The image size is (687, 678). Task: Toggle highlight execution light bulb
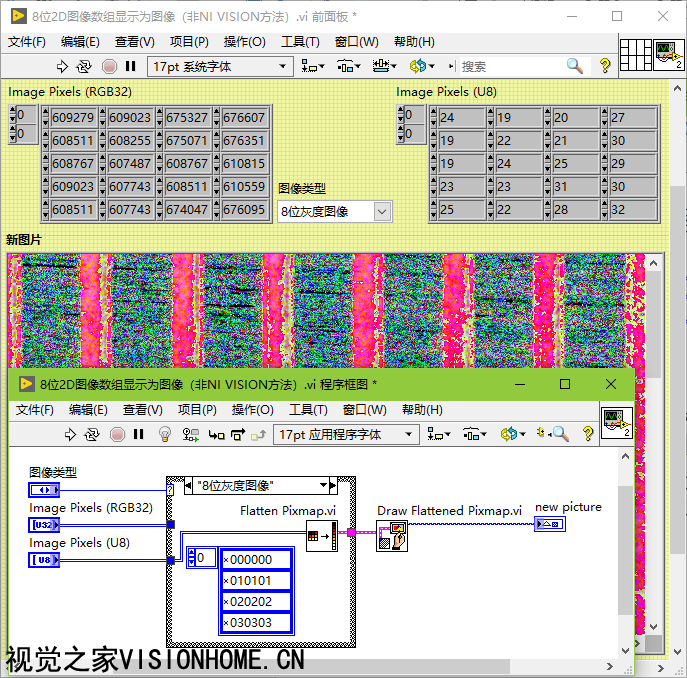click(166, 434)
